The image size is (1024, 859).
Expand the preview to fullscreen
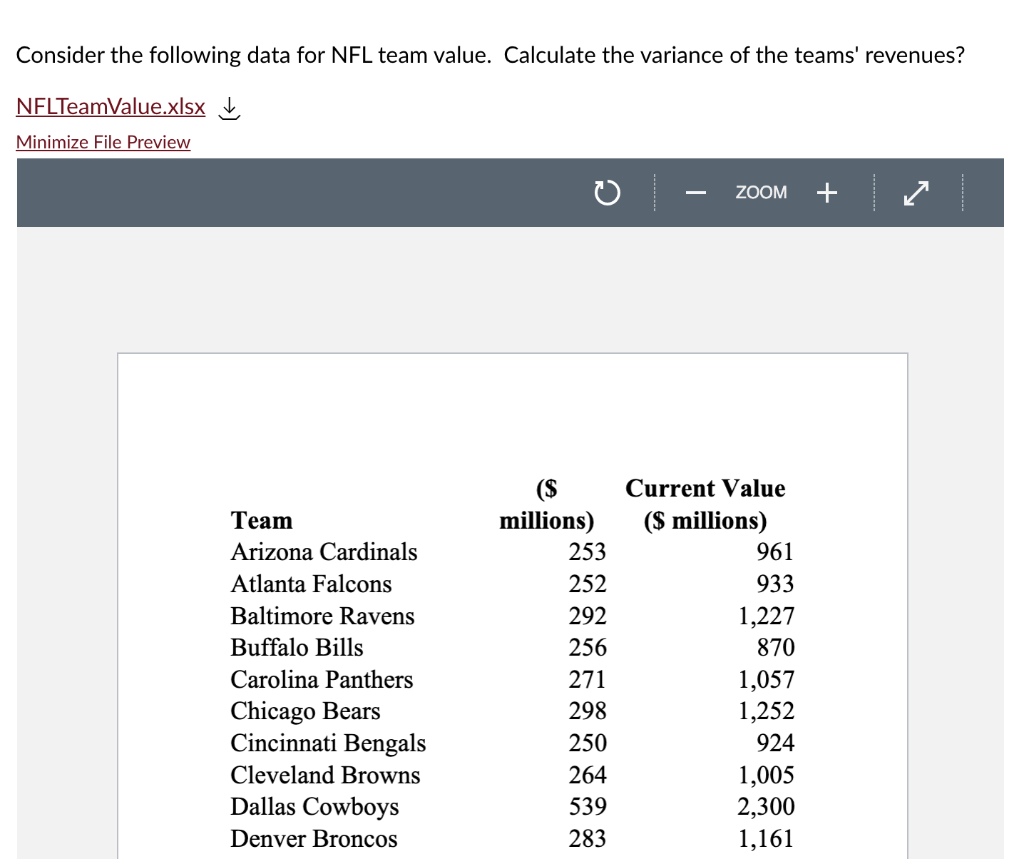click(916, 193)
